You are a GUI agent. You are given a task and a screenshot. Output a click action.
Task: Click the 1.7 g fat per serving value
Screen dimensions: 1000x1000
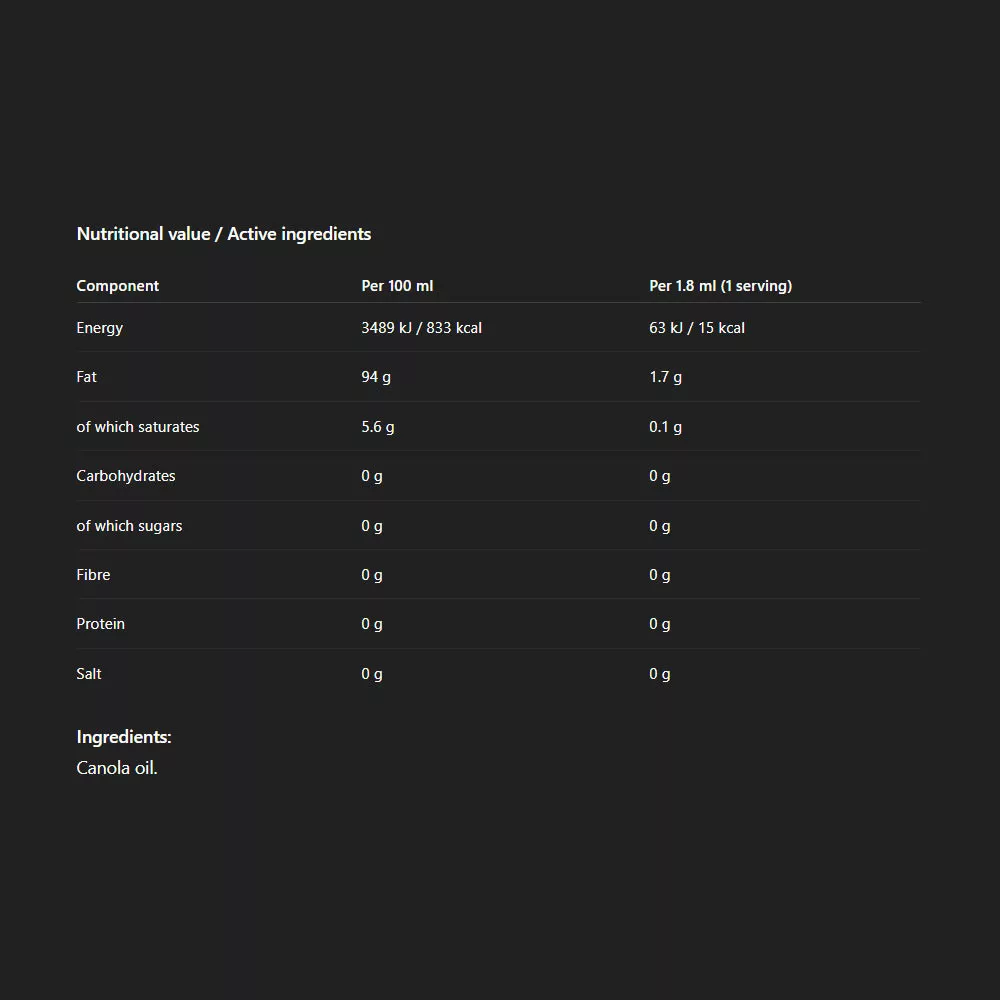coord(665,377)
